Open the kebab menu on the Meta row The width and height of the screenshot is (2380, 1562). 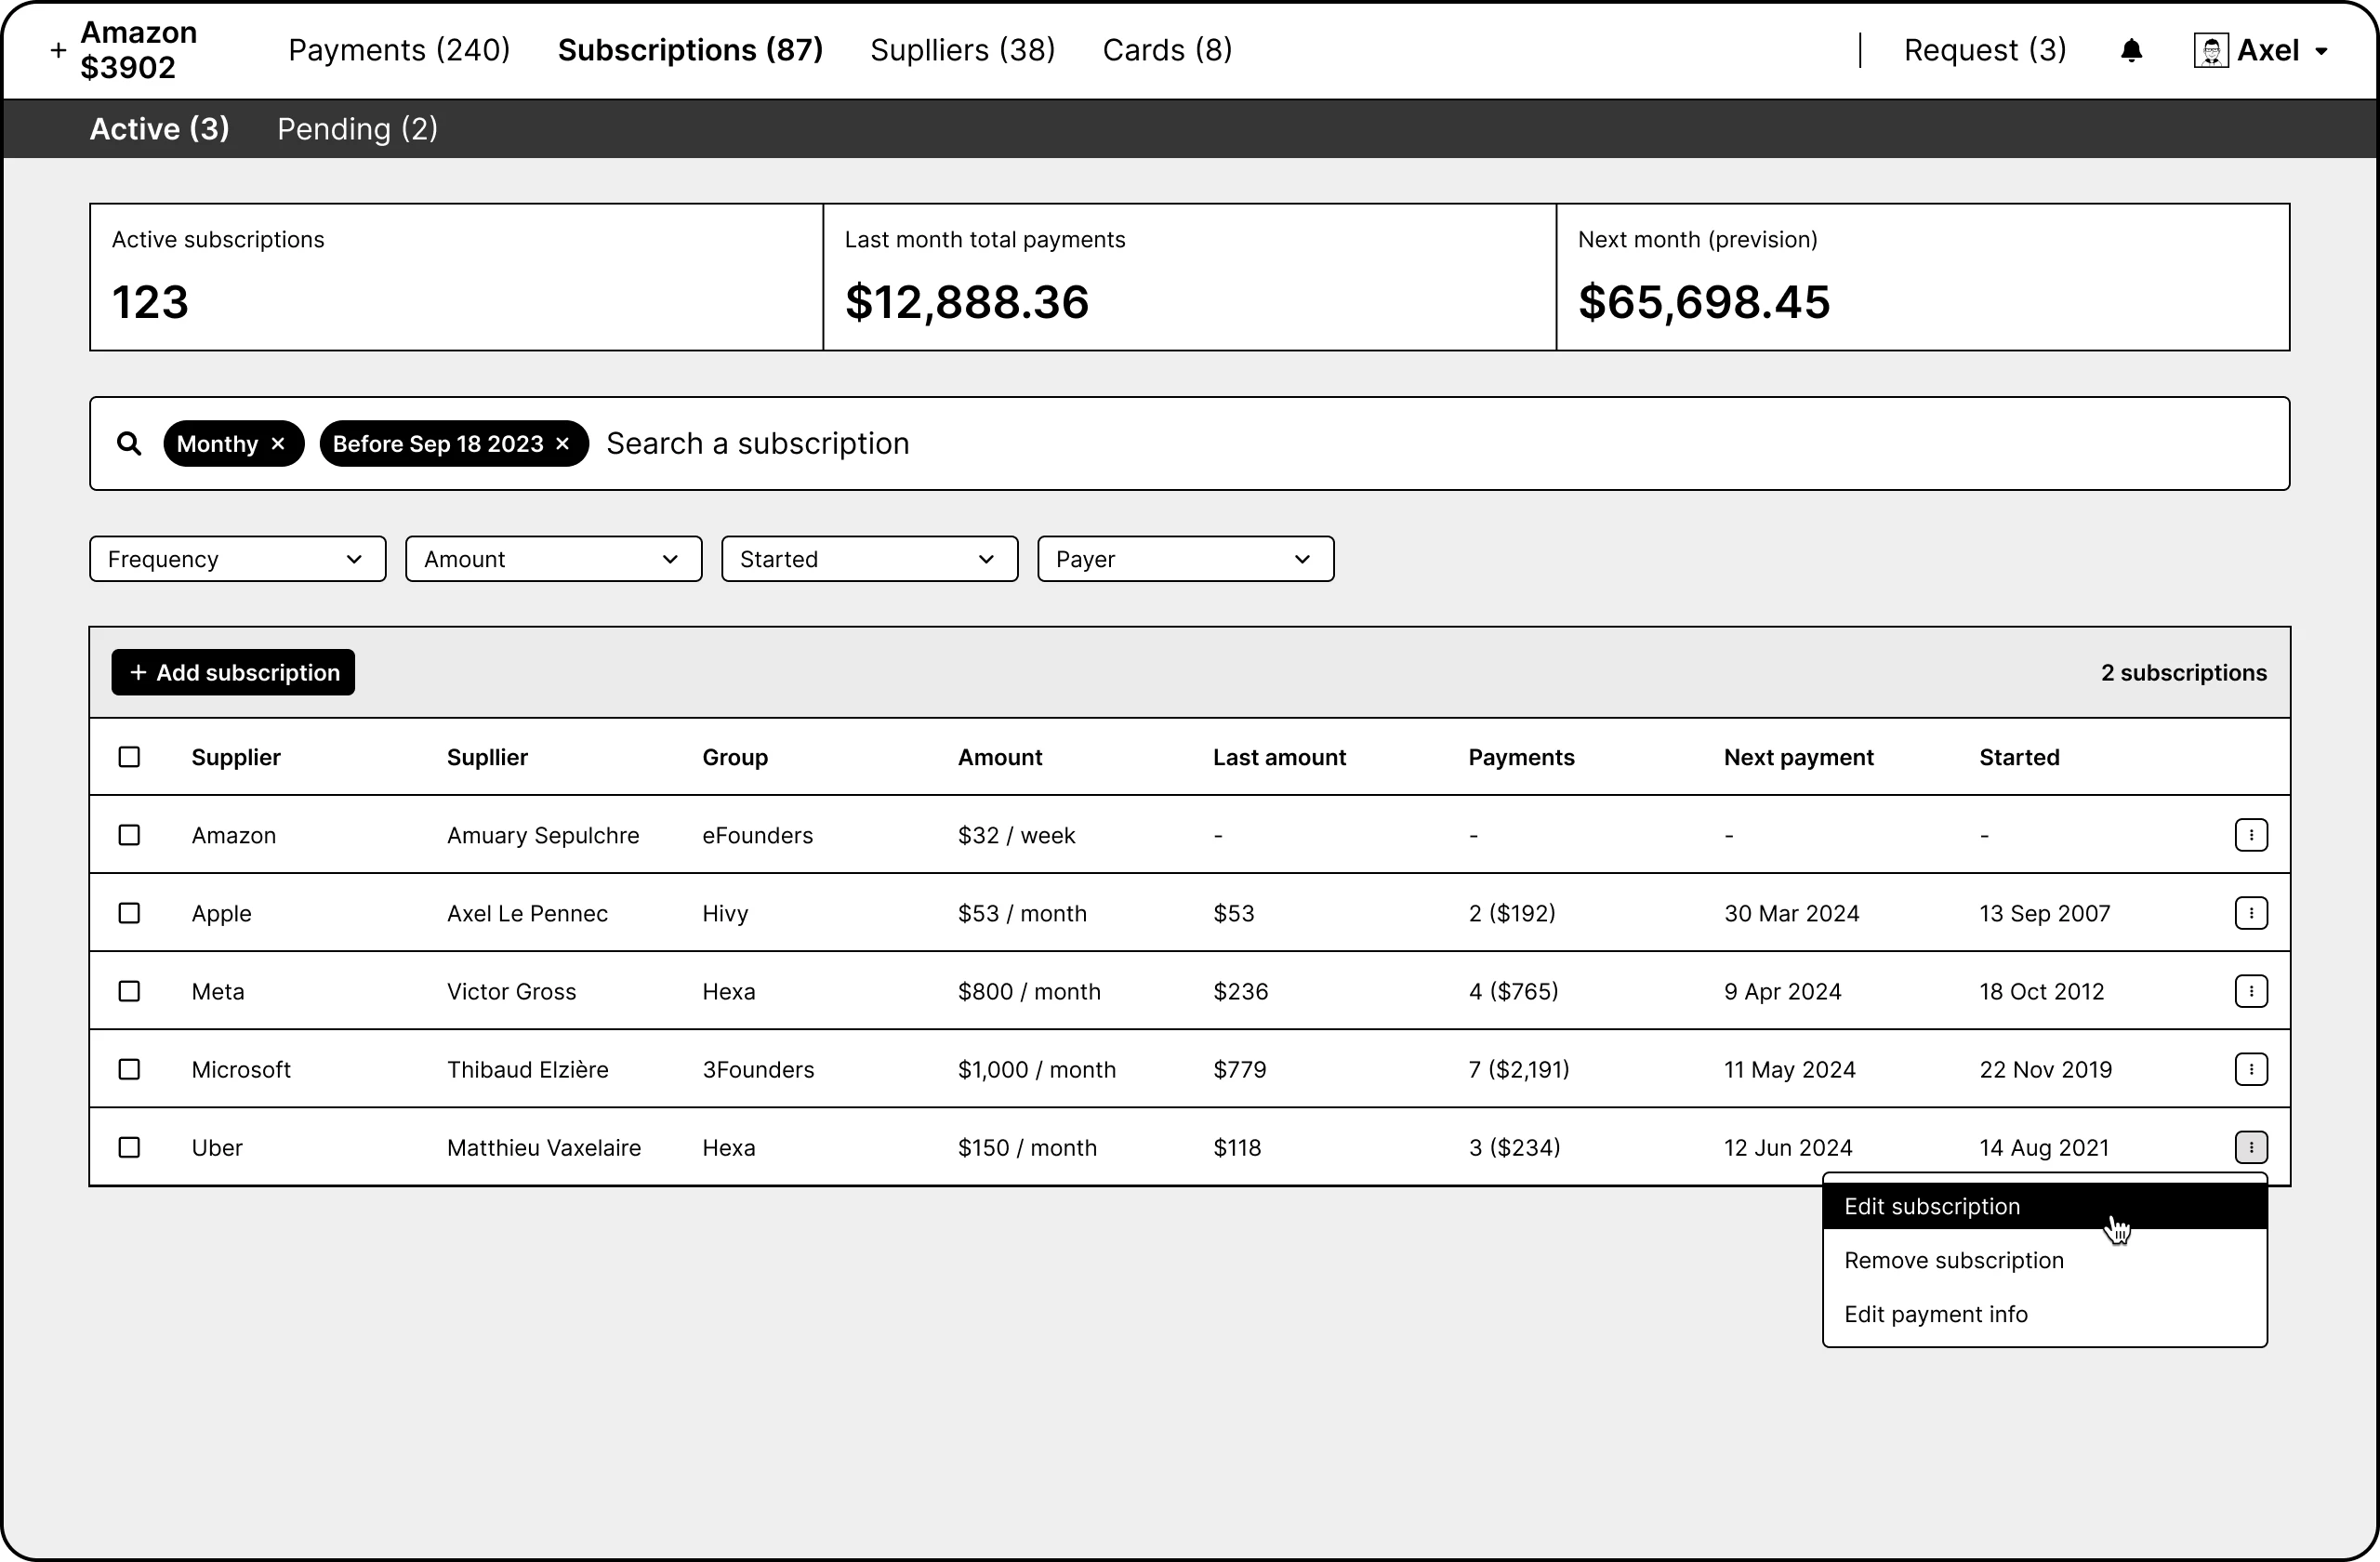tap(2251, 990)
